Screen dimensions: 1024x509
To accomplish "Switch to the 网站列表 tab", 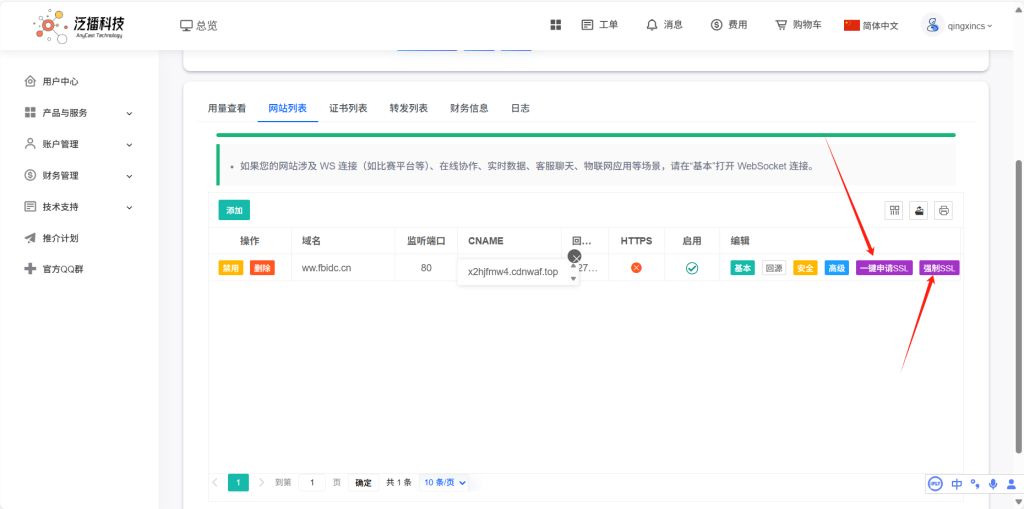I will (x=288, y=108).
